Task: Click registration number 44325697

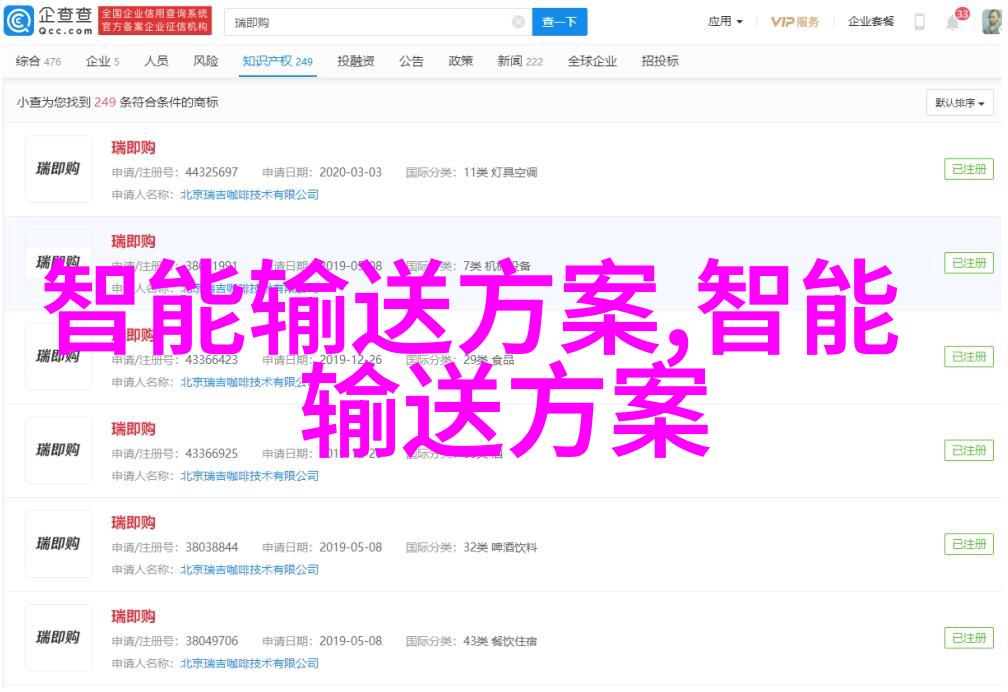Action: (212, 172)
